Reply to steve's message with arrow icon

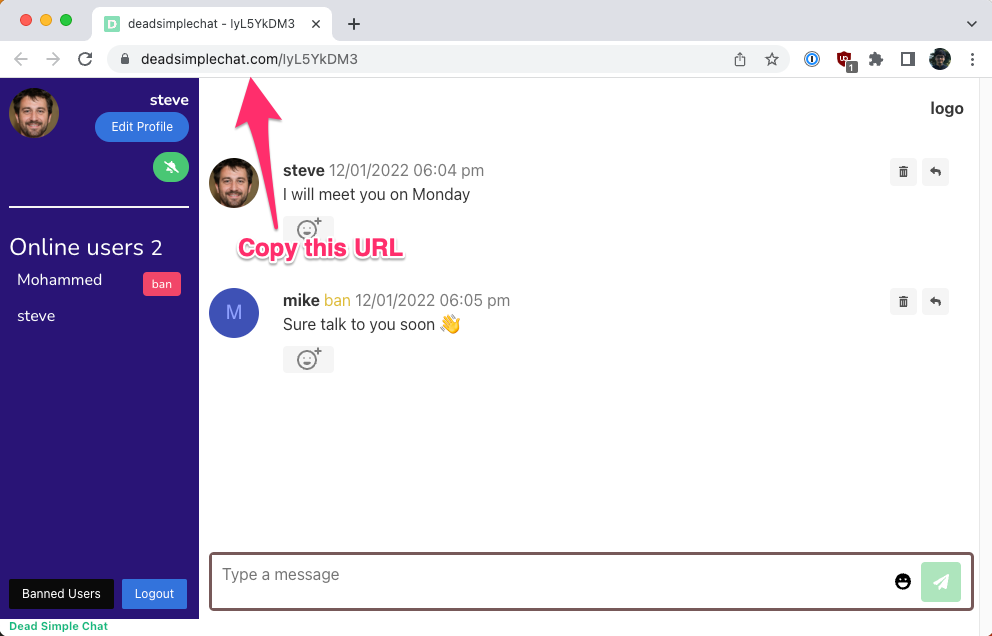pyautogui.click(x=935, y=171)
